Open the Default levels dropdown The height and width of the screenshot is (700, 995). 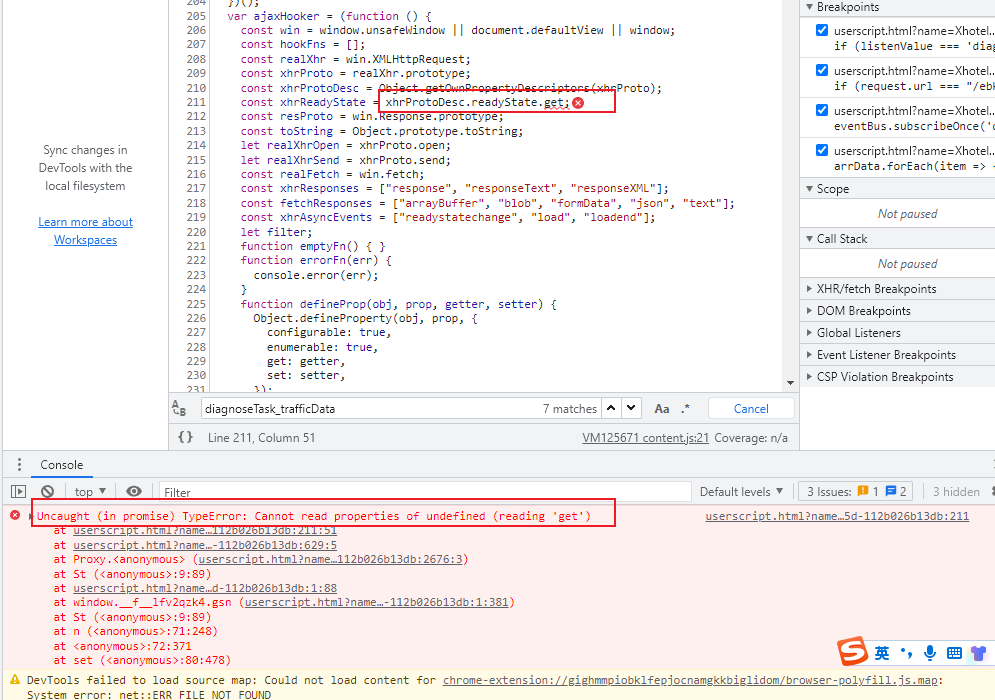pos(741,491)
